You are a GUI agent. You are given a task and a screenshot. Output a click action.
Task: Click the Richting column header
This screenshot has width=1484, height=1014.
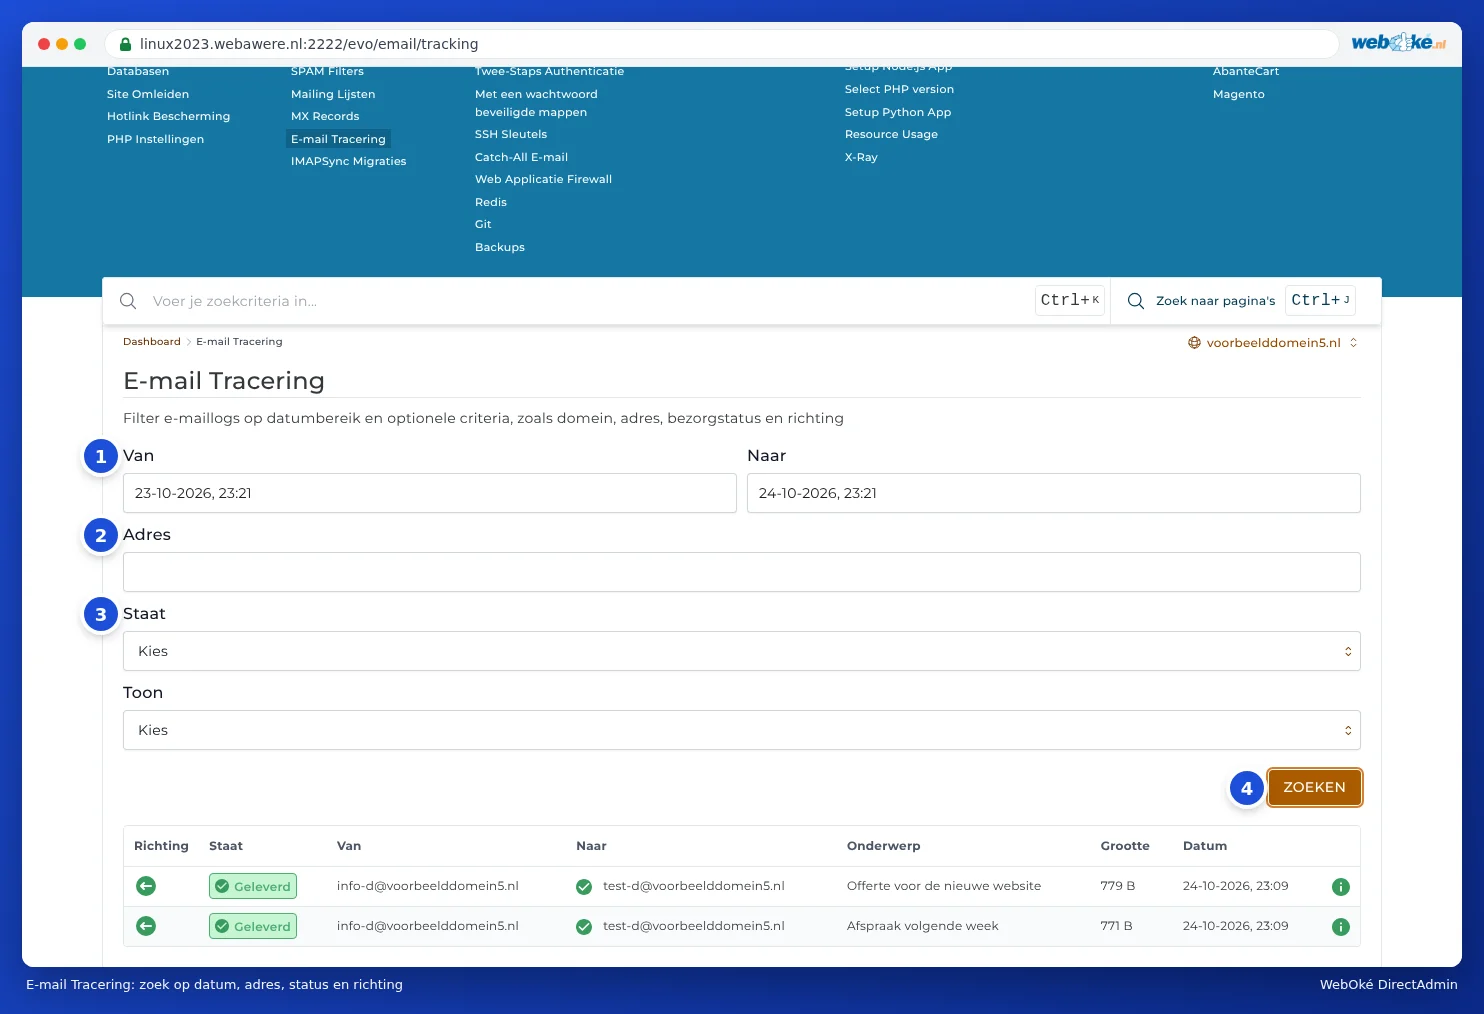161,846
